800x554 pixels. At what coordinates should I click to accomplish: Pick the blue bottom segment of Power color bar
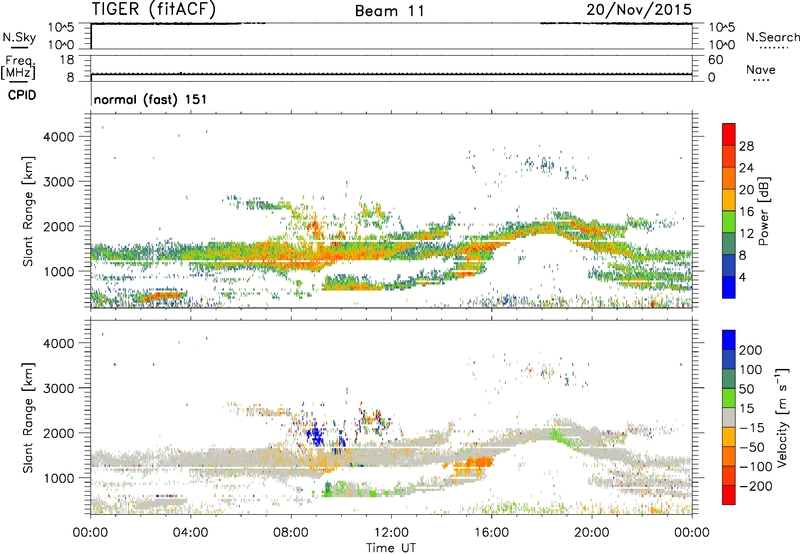(729, 287)
